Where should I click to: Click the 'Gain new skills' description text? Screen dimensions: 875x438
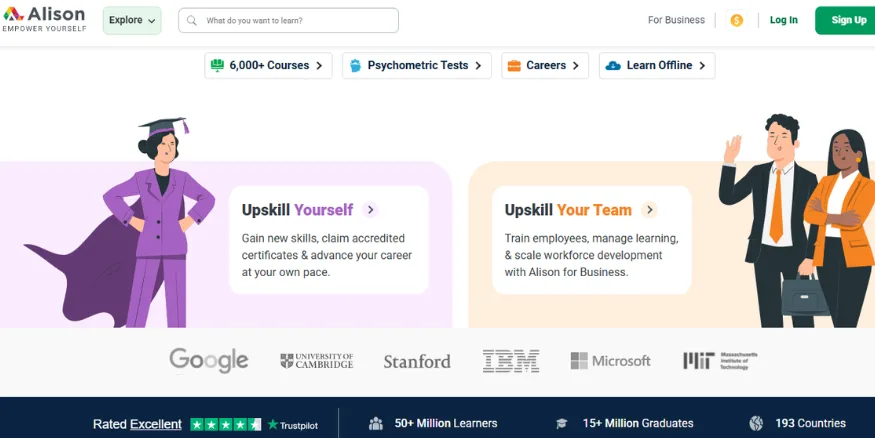point(326,255)
